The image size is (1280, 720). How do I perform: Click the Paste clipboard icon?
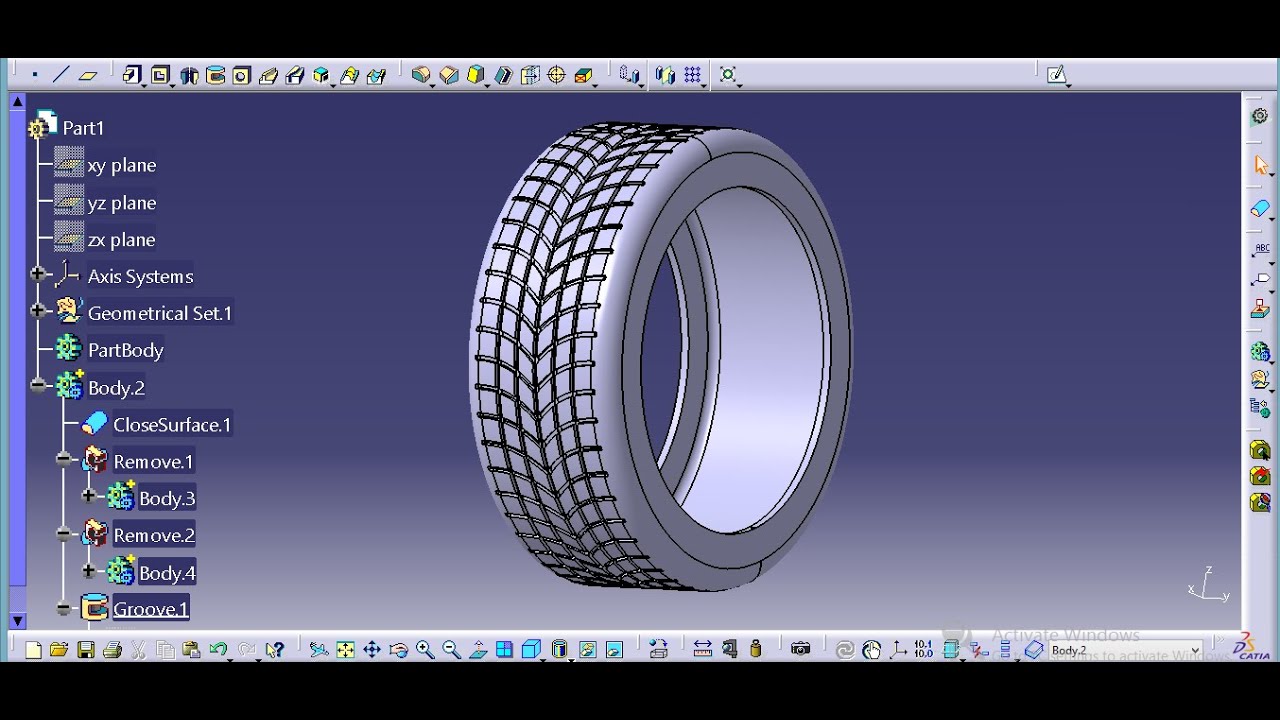point(191,650)
